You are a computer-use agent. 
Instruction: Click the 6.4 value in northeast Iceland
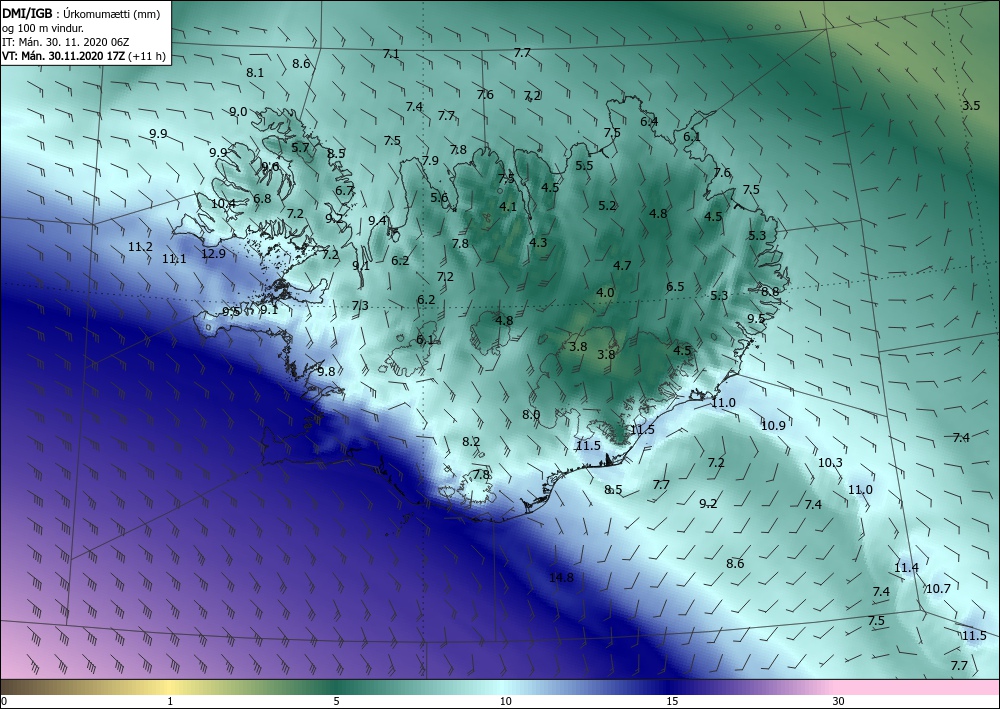(649, 121)
